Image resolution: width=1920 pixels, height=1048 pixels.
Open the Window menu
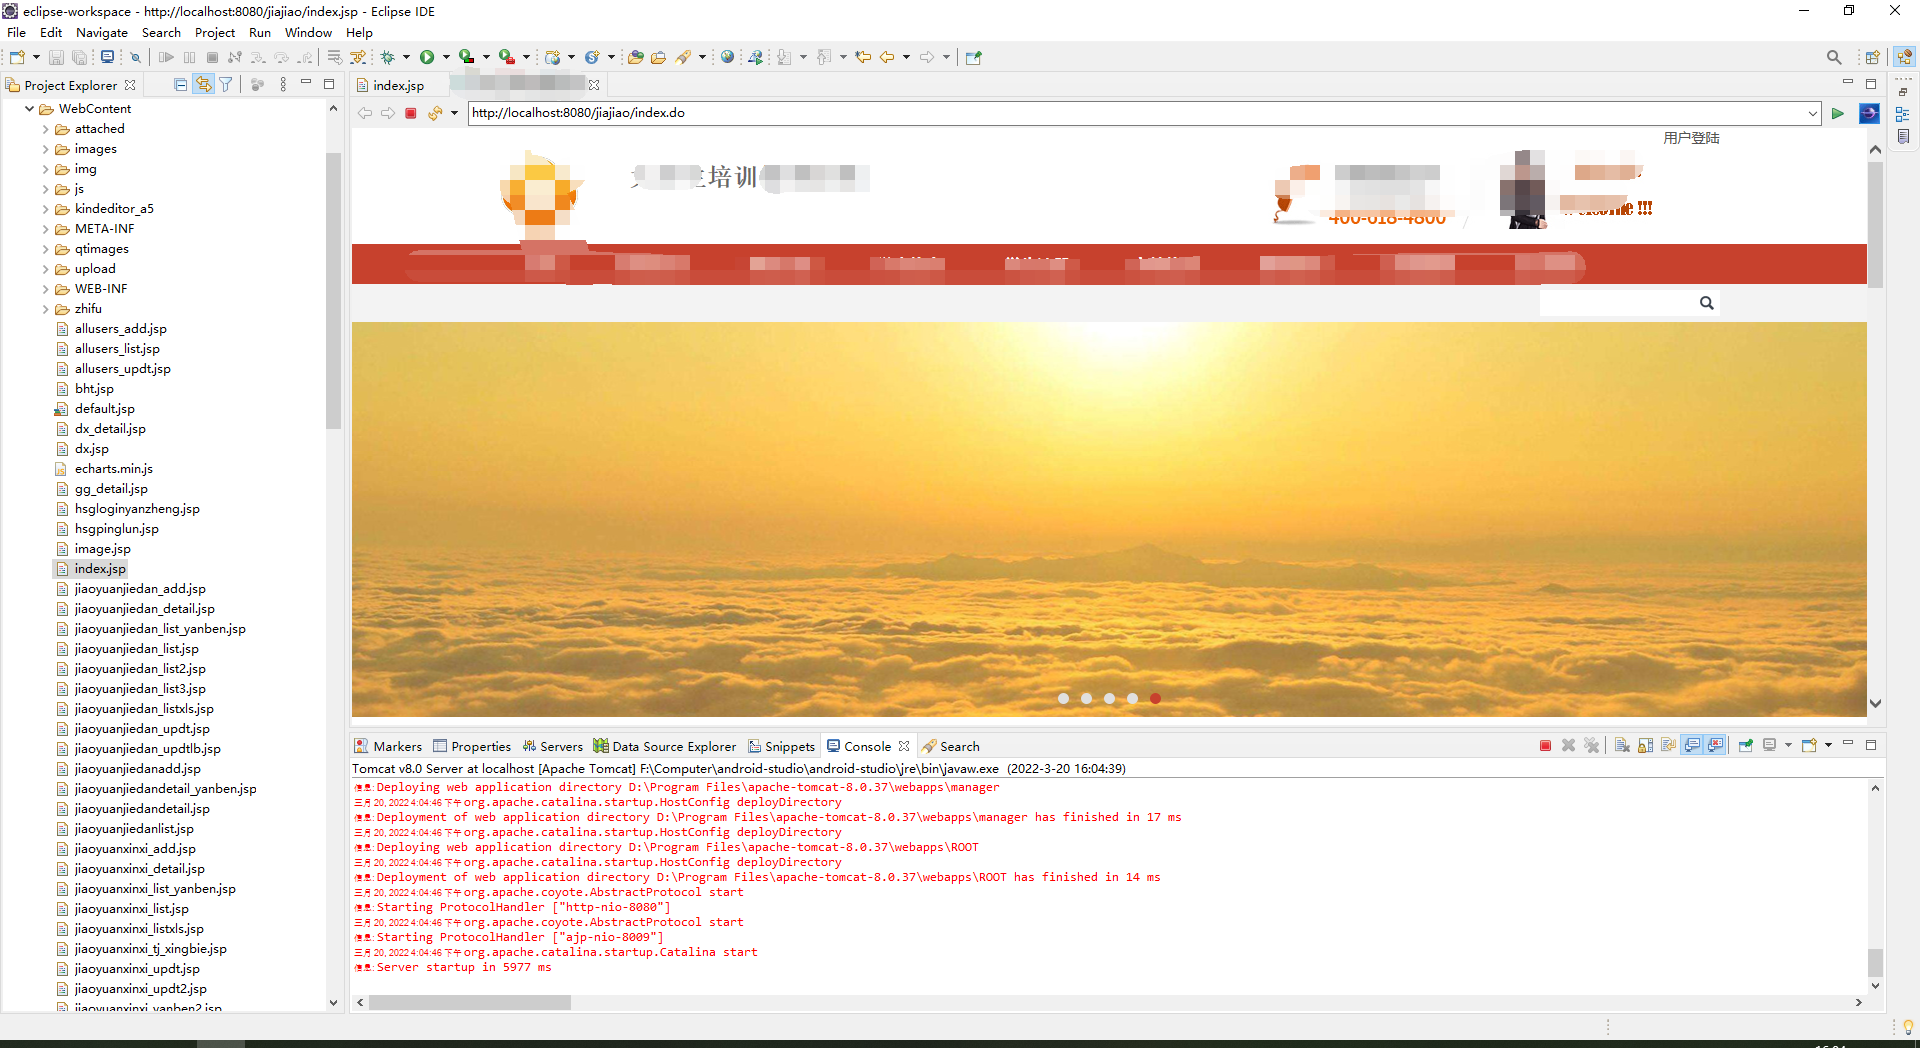(x=308, y=33)
